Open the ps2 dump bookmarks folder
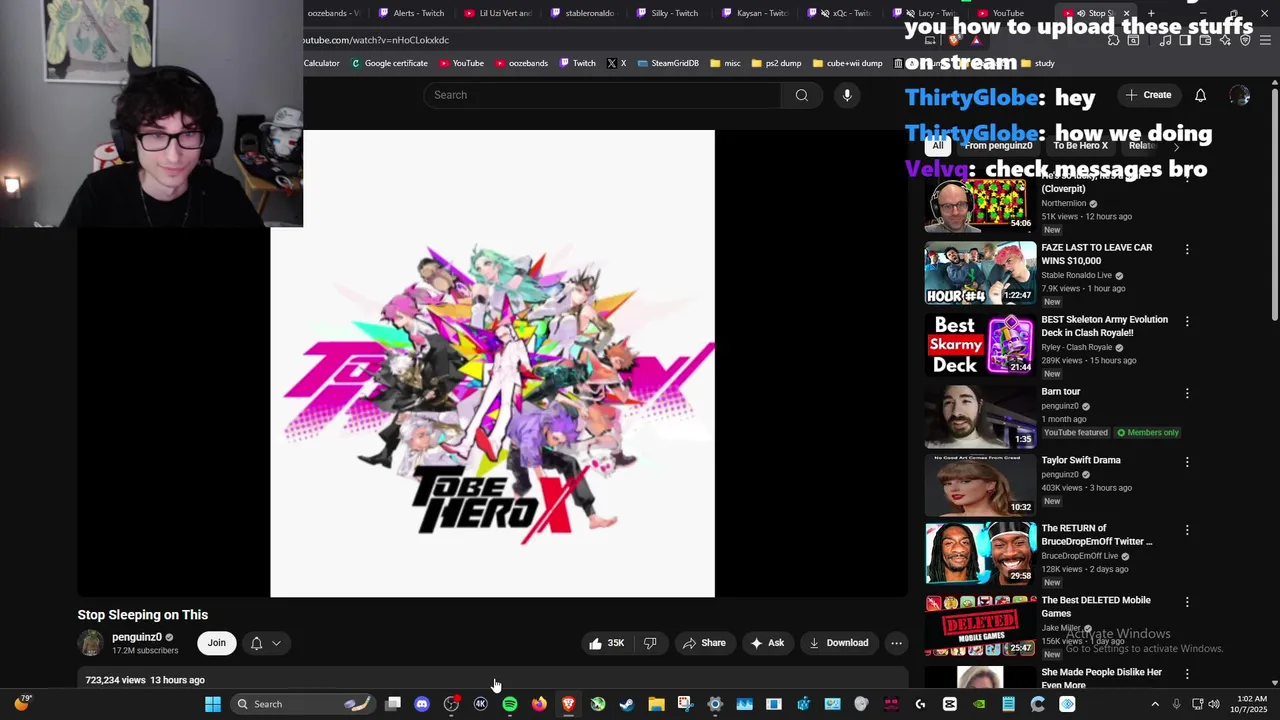The width and height of the screenshot is (1280, 720). [x=775, y=63]
